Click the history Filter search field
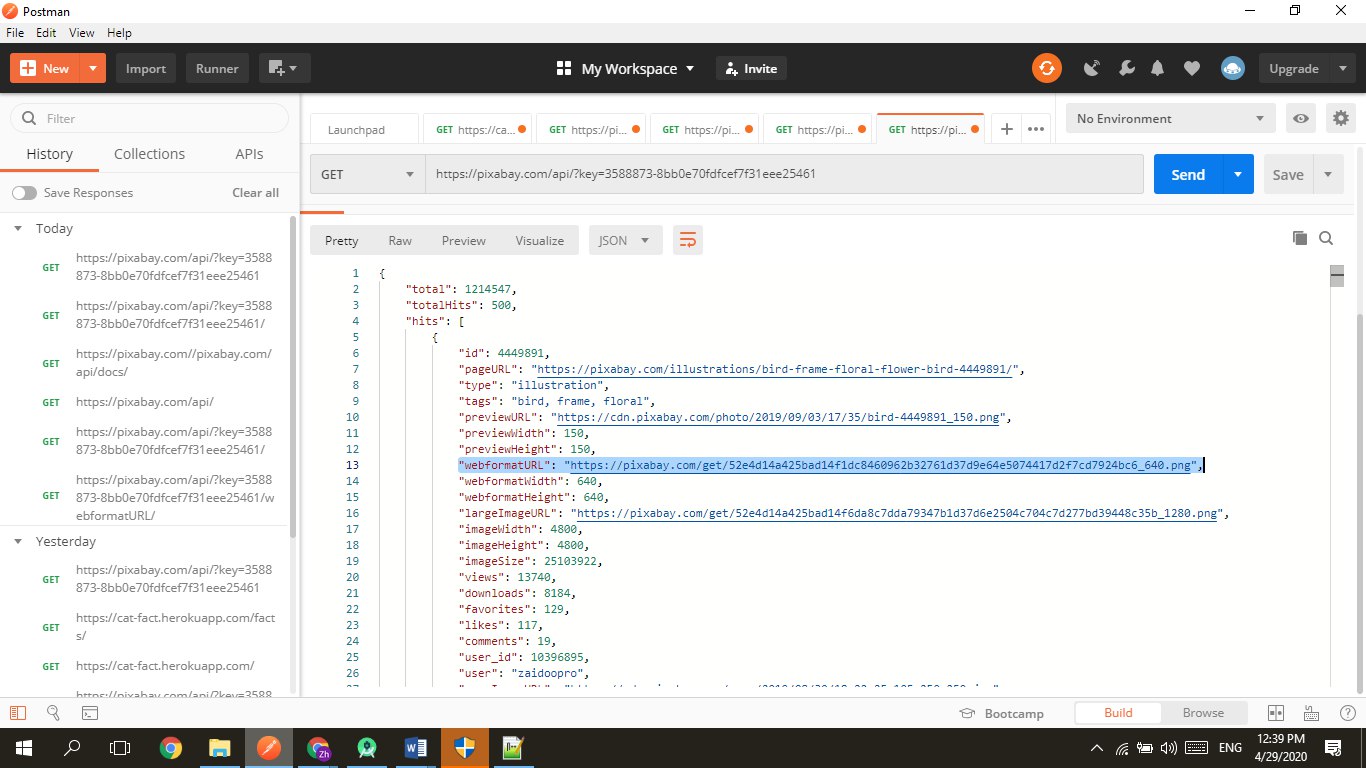1366x768 pixels. point(150,118)
